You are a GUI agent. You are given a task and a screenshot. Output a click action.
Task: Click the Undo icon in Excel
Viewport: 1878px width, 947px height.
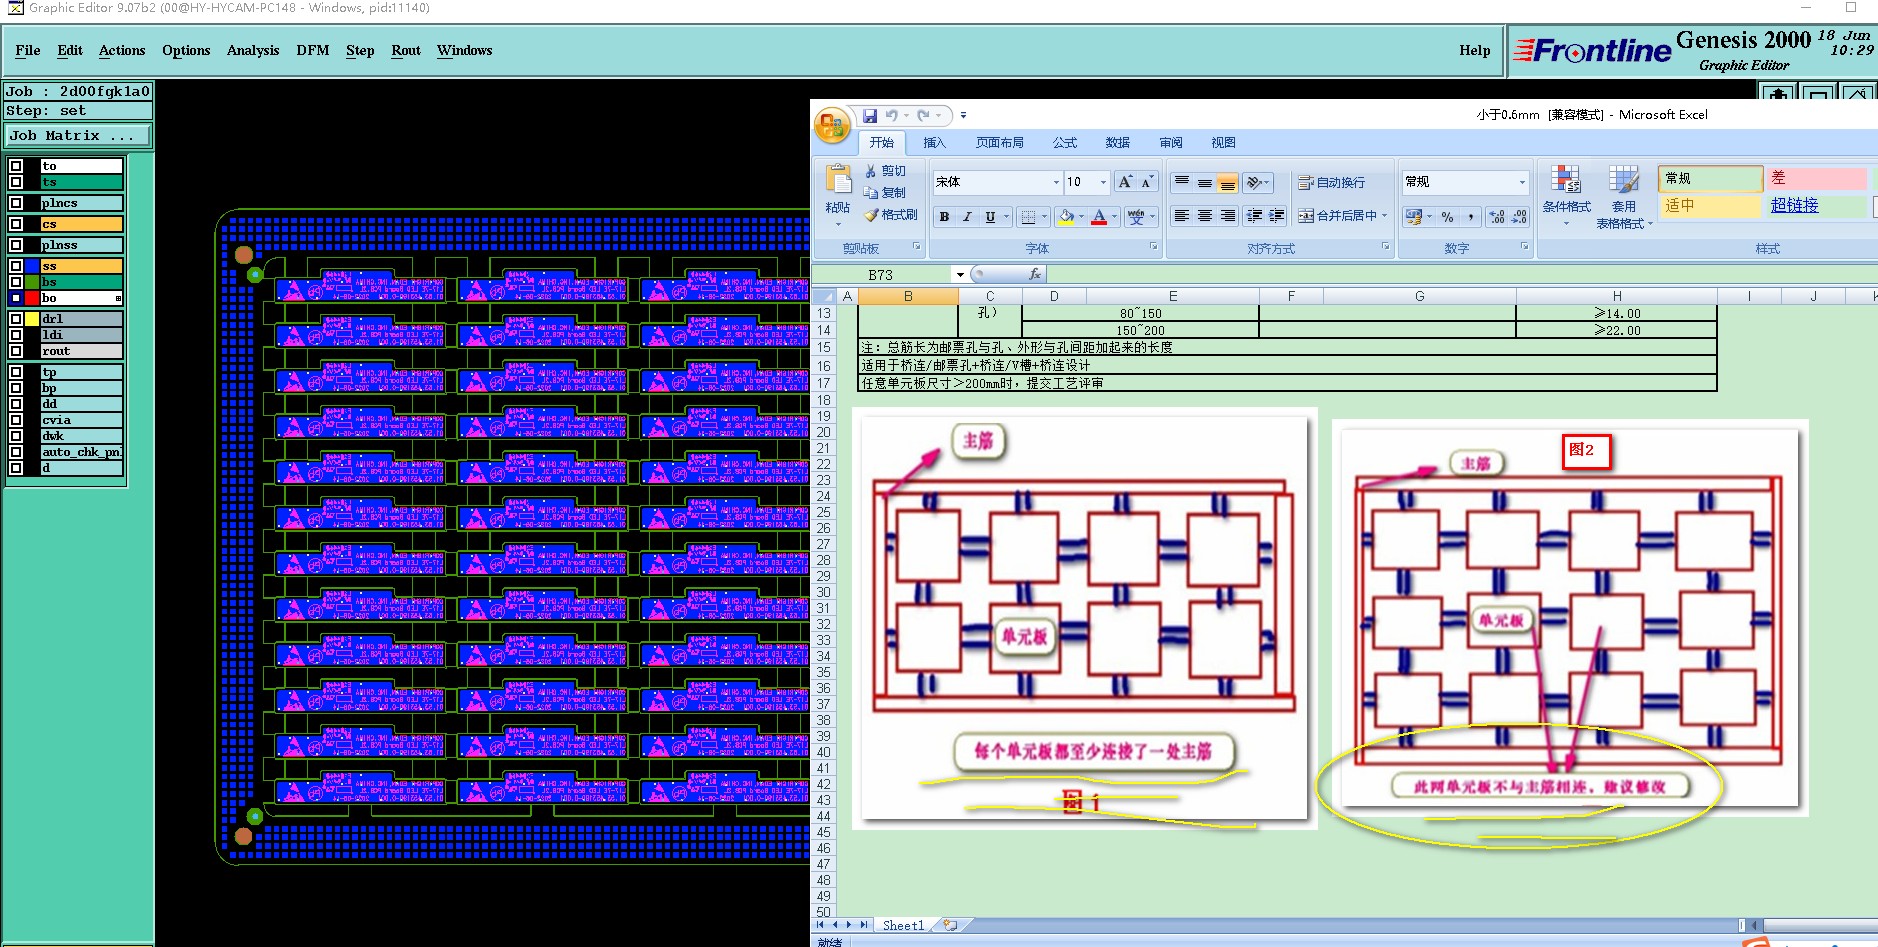tap(891, 116)
